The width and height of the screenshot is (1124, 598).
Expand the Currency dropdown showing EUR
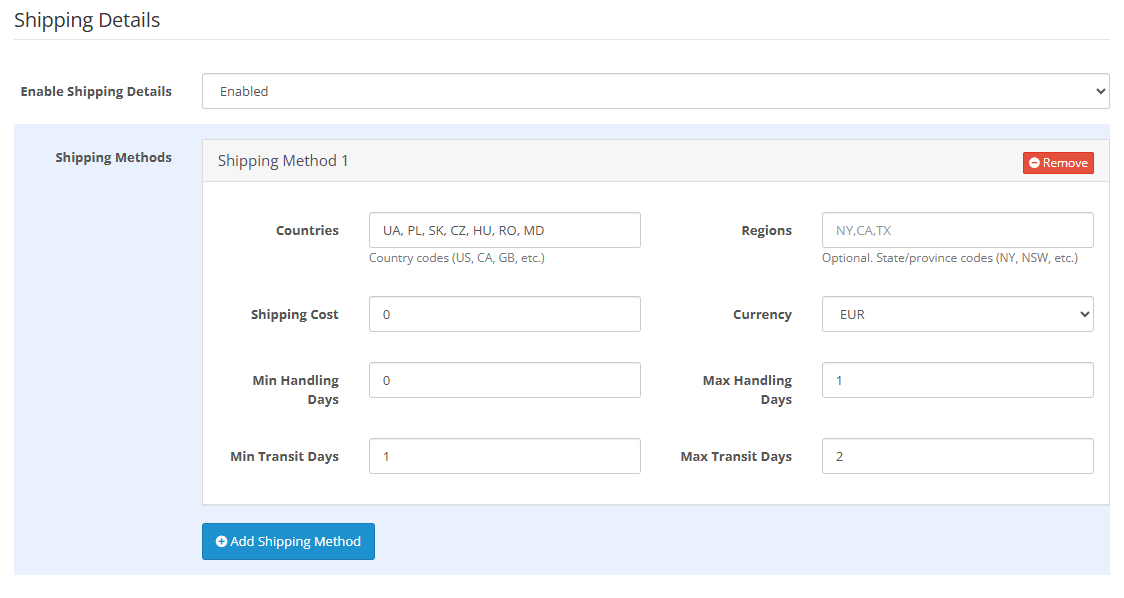[x=957, y=314]
